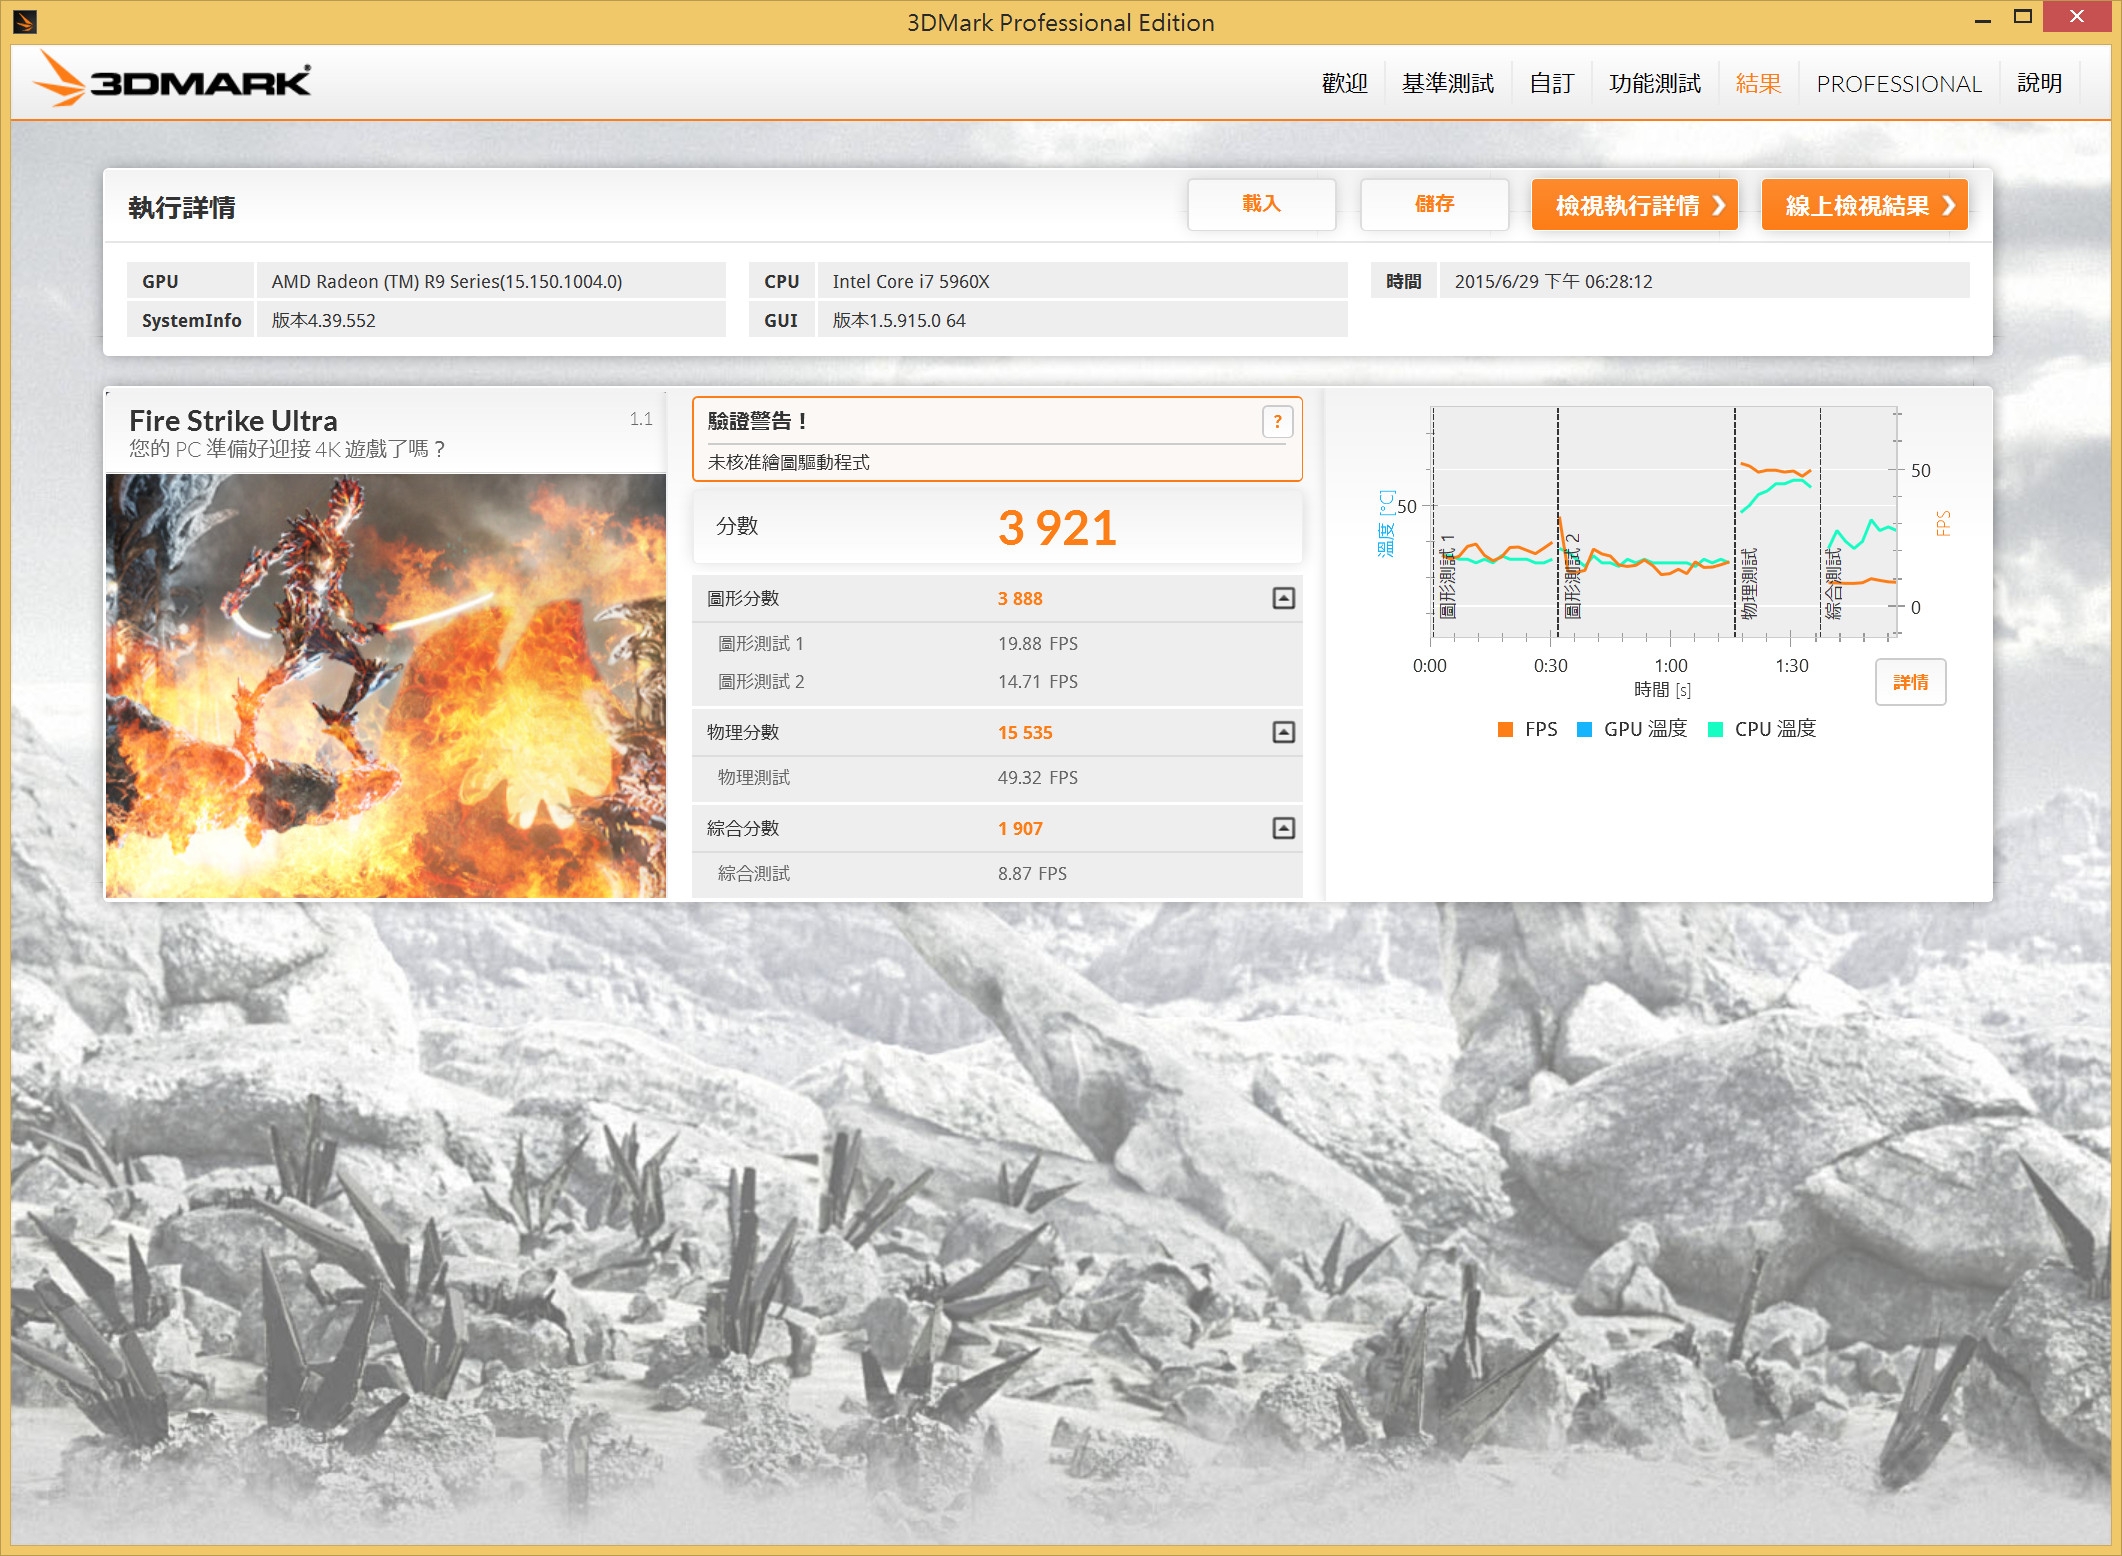Screen dimensions: 2122x1556
Task: Open the chart 詳情 button
Action: [1910, 682]
